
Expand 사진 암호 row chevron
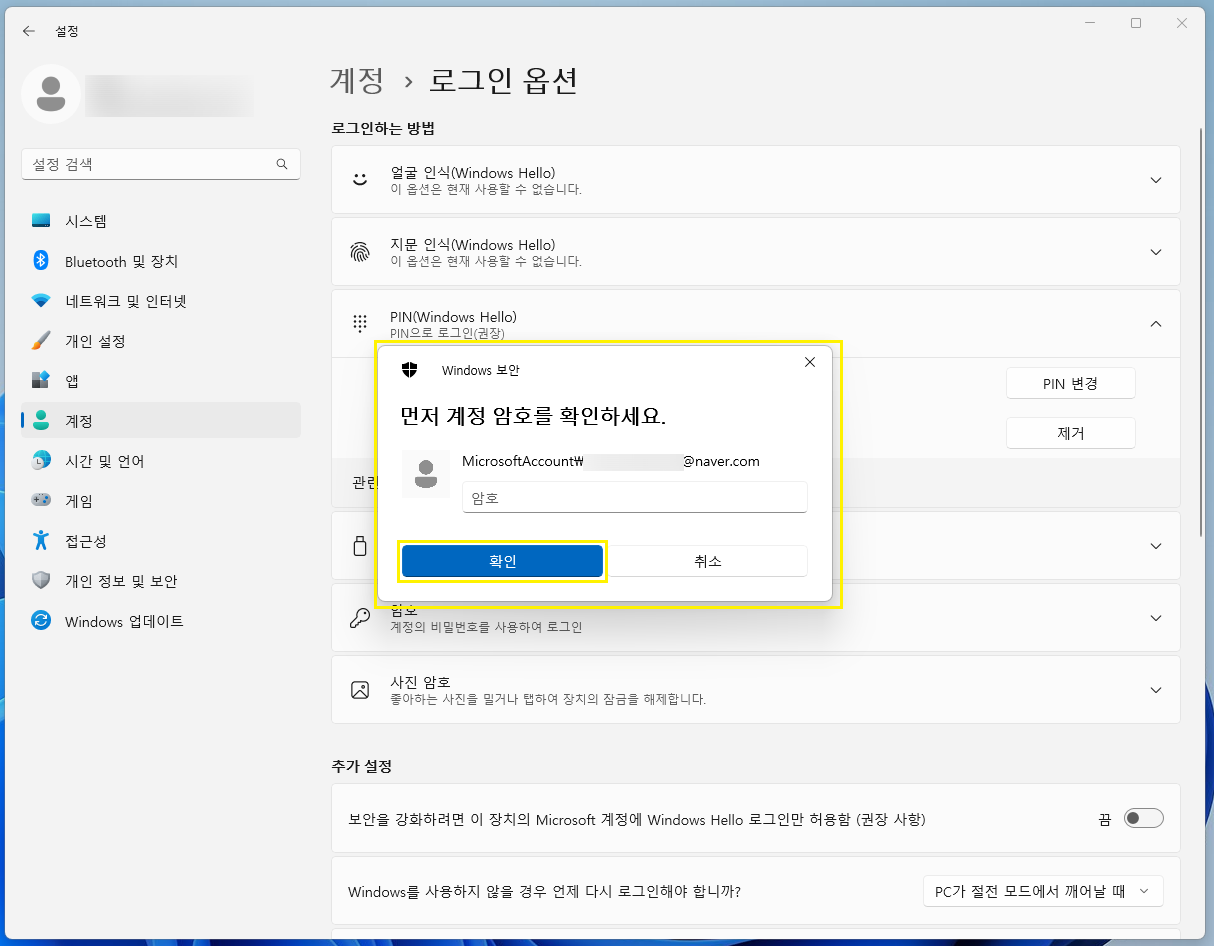[1156, 690]
